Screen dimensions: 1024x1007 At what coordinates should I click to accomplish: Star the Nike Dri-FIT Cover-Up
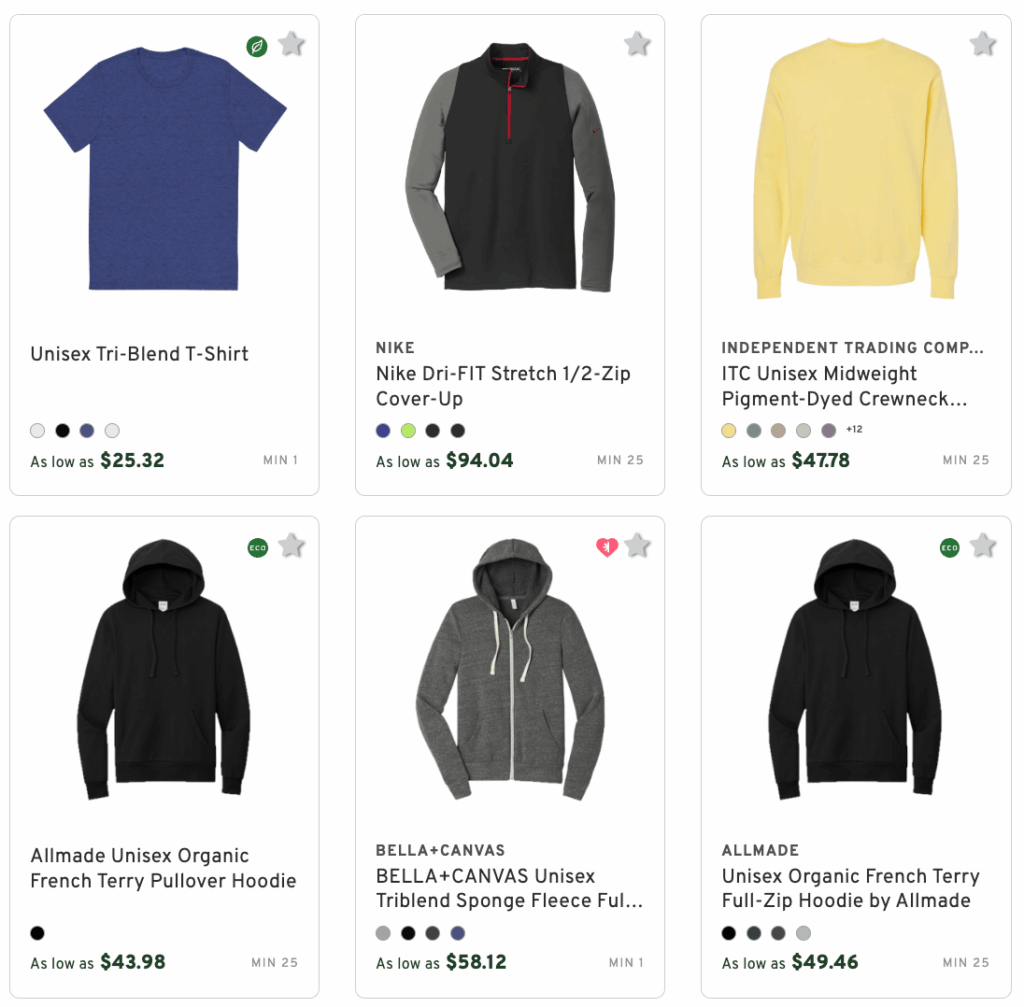(637, 44)
